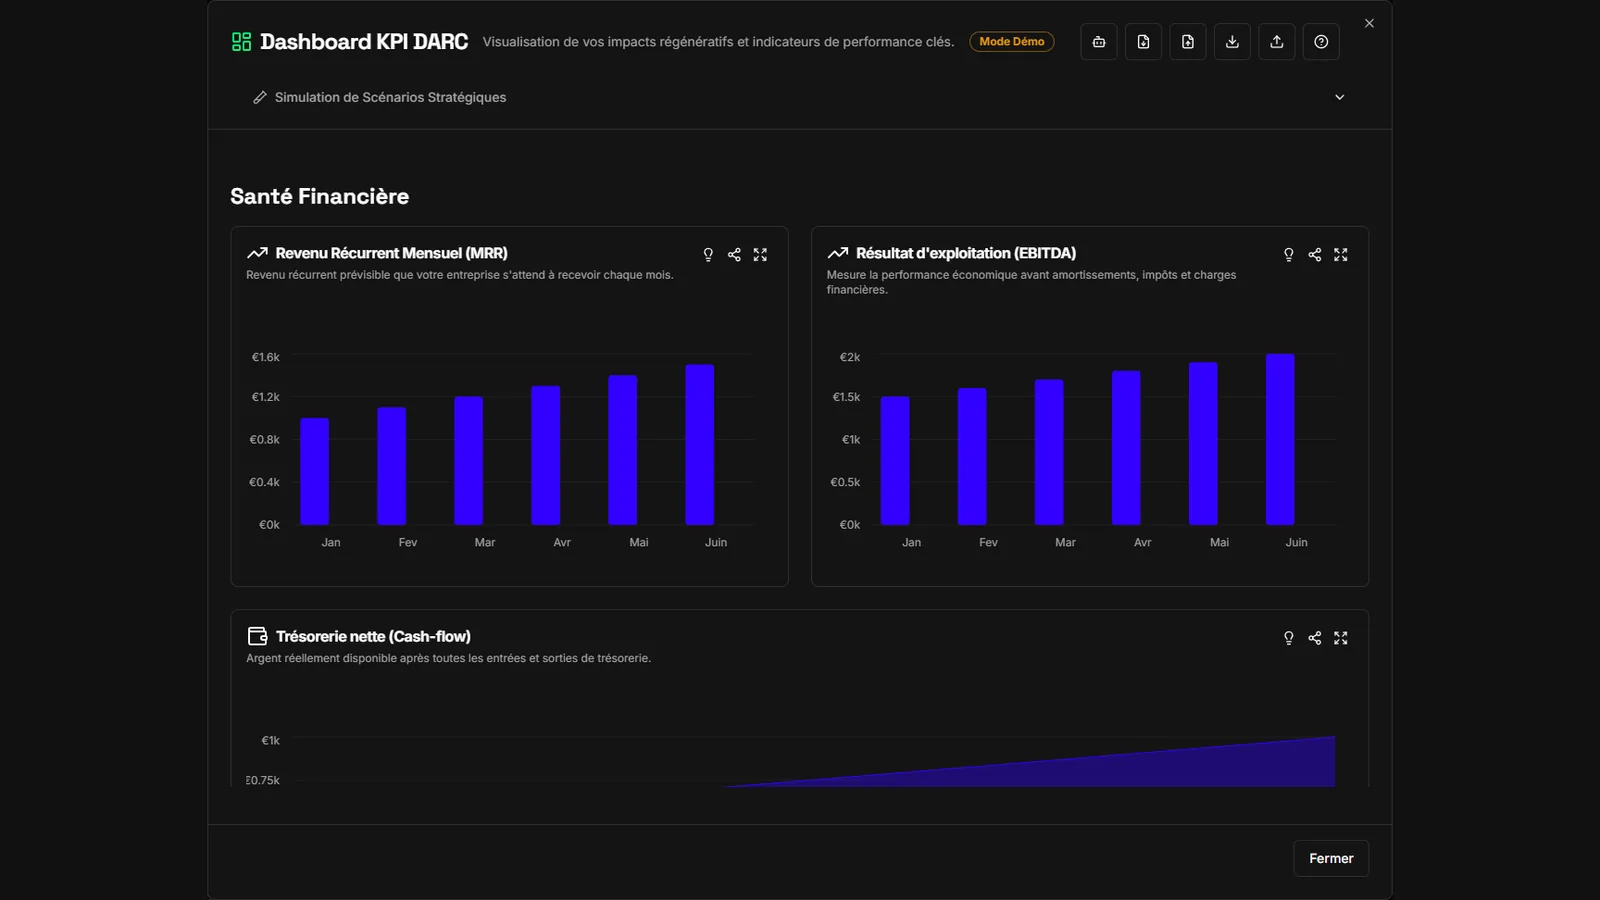Viewport: 1600px width, 900px height.
Task: Click the dashboard grid icon beside the title
Action: [x=241, y=42]
